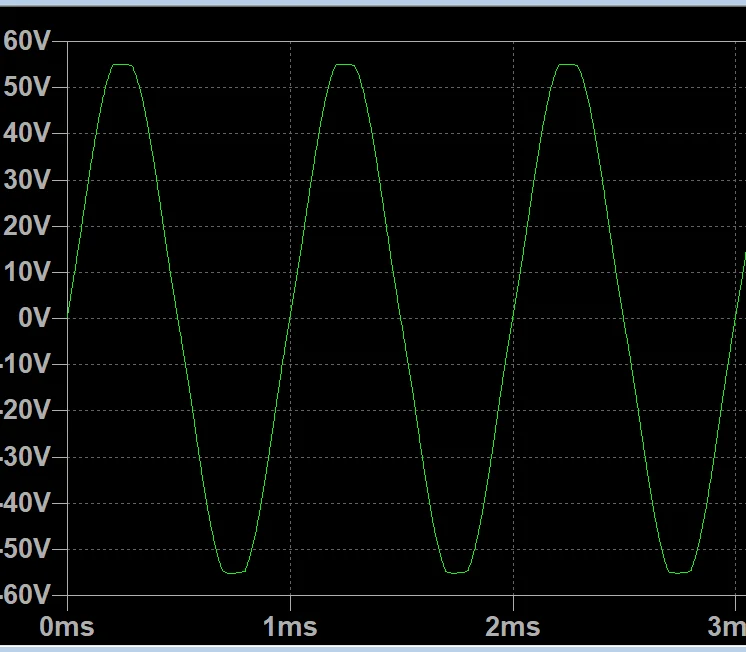This screenshot has width=746, height=652.
Task: Select the second negative trough of green trace
Action: (457, 572)
